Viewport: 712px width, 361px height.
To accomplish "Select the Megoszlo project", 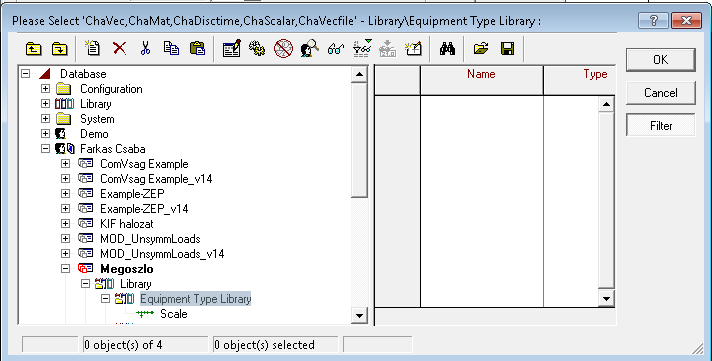I will [x=127, y=269].
